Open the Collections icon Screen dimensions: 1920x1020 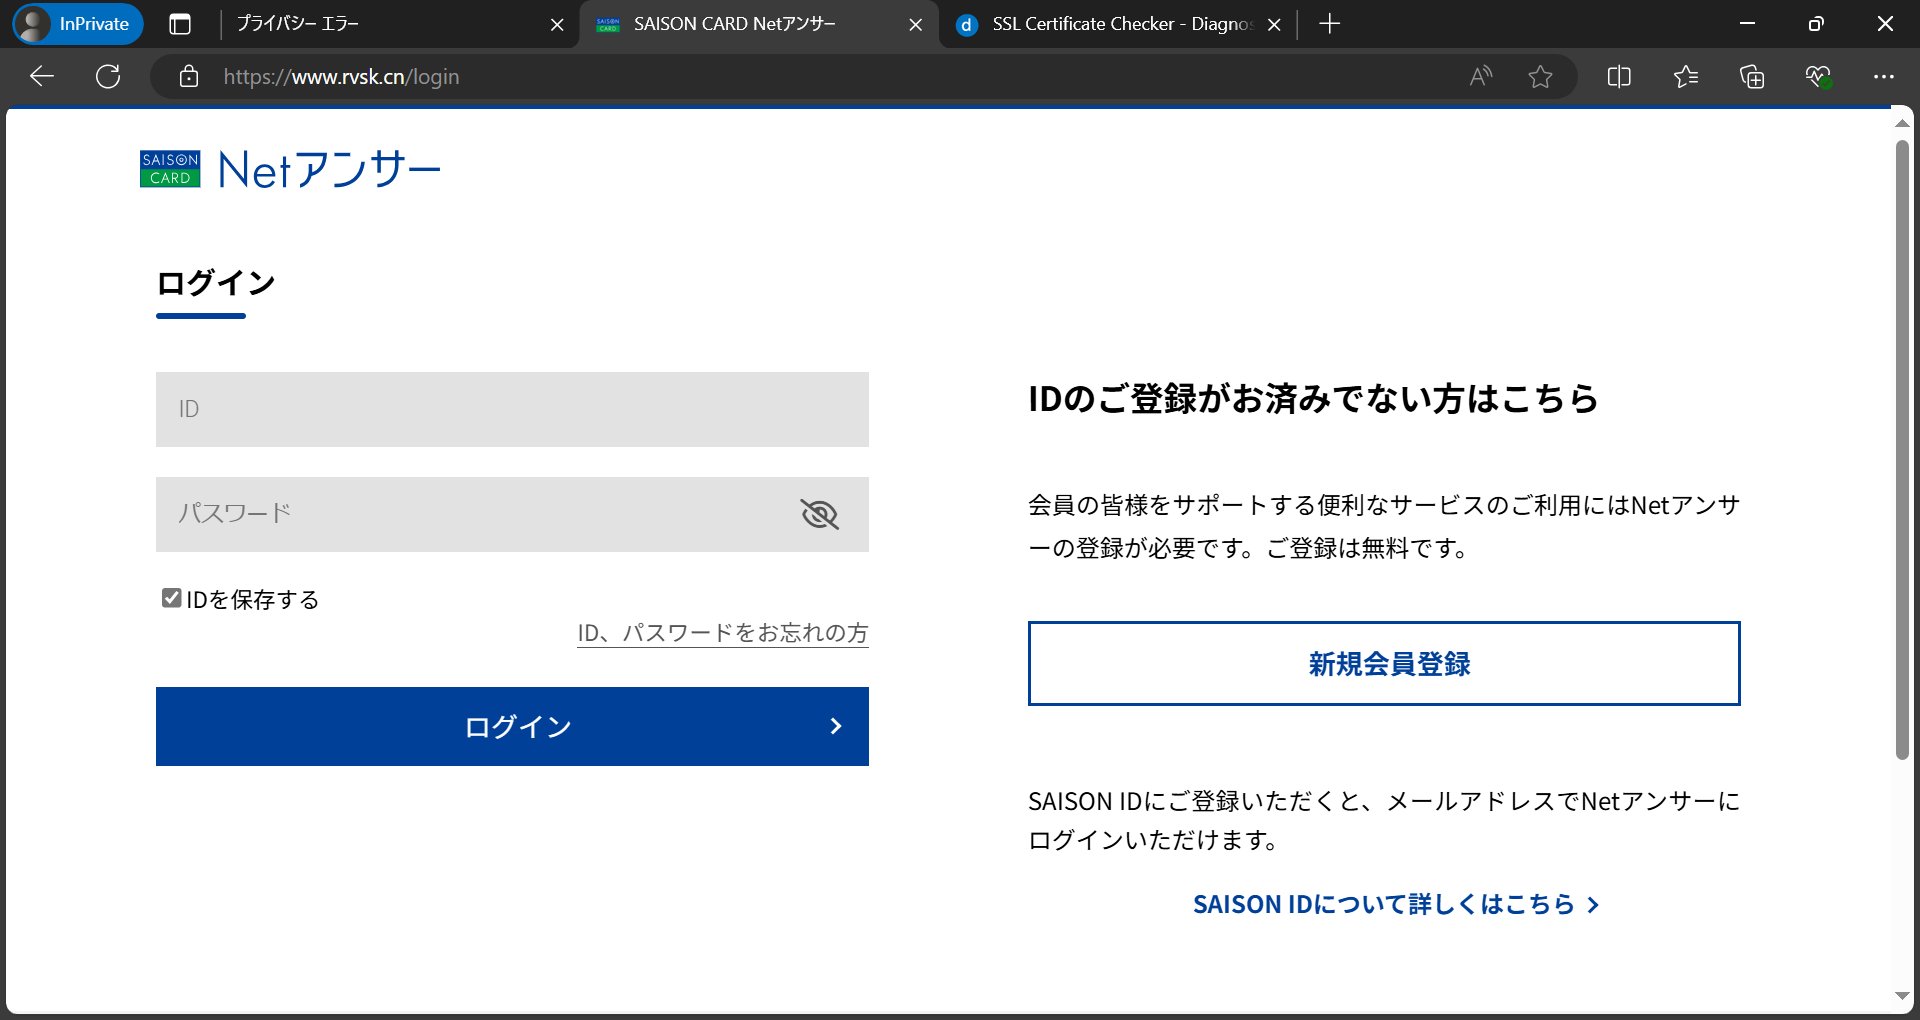pyautogui.click(x=1752, y=77)
